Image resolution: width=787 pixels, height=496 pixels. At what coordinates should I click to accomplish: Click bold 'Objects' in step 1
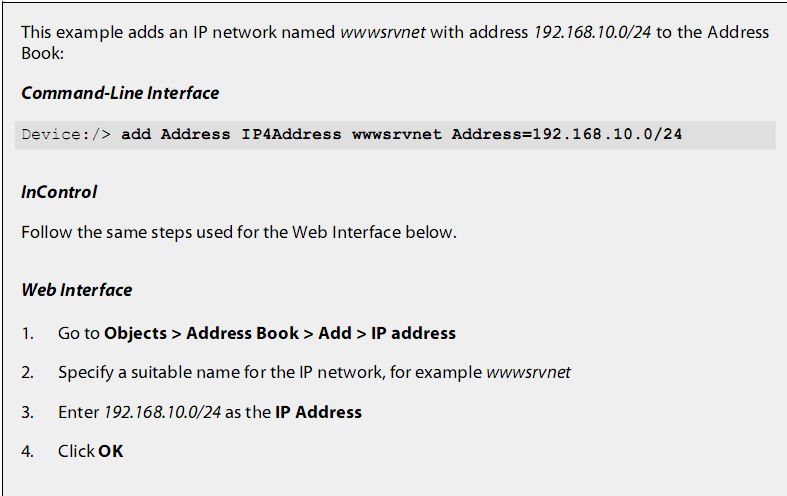[x=136, y=333]
